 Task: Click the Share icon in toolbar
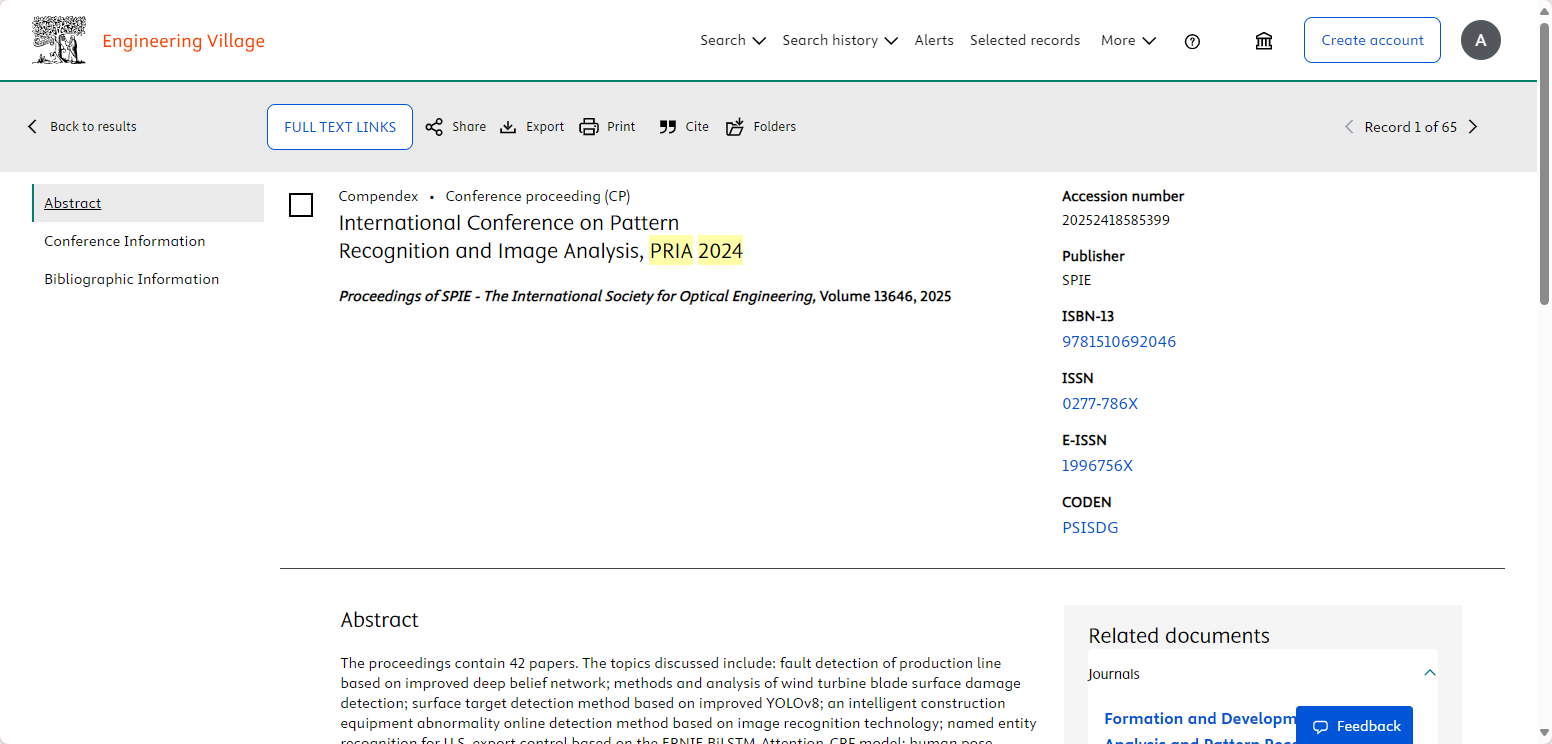tap(434, 127)
